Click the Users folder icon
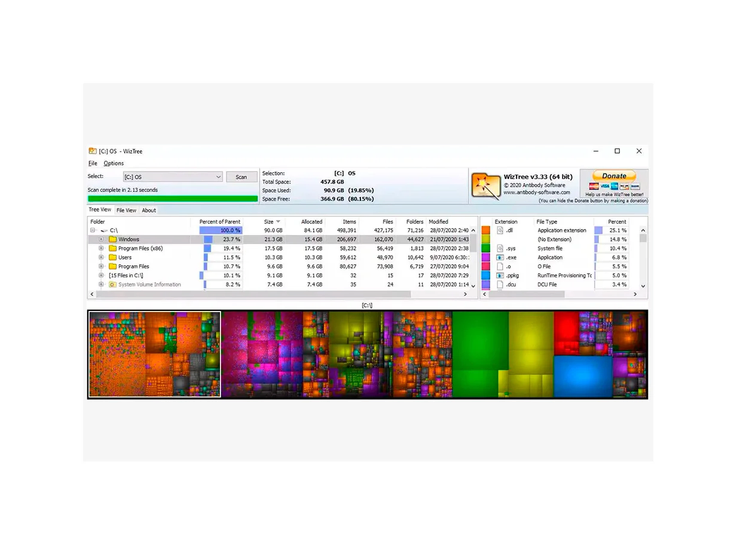740x547 pixels. pos(113,257)
